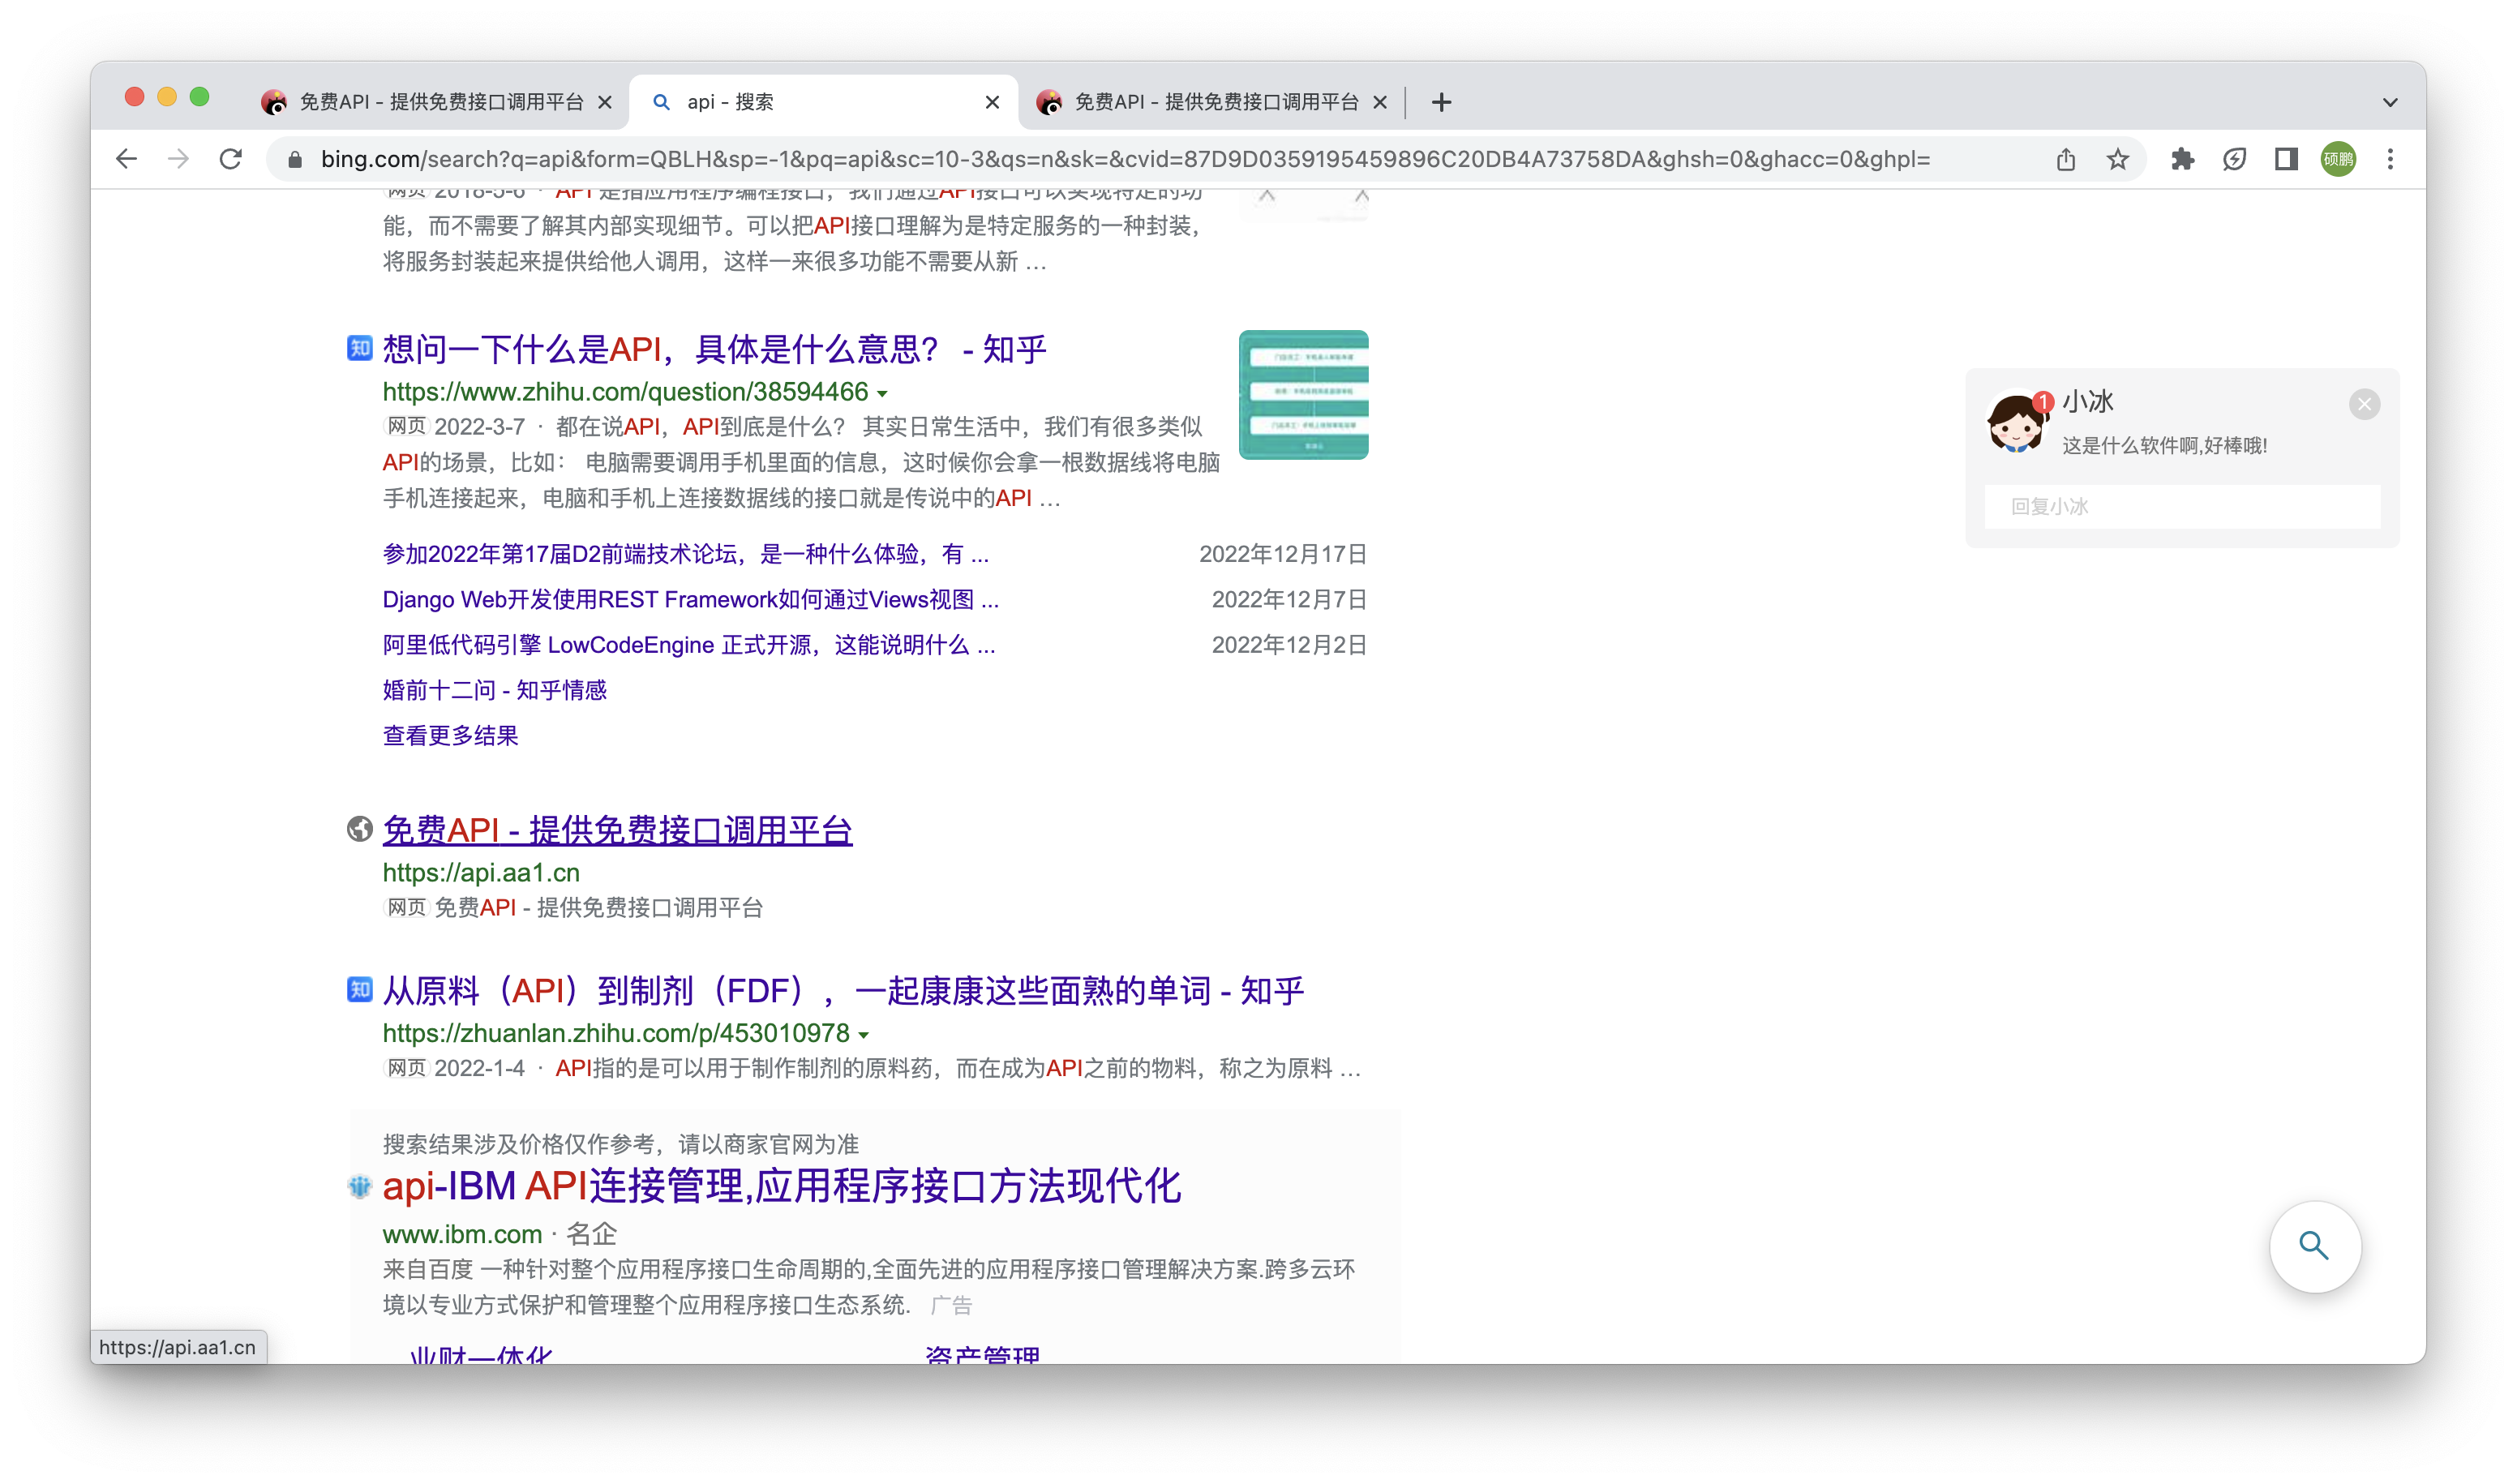Open the share page icon in the address bar
The height and width of the screenshot is (1484, 2517).
click(2066, 159)
